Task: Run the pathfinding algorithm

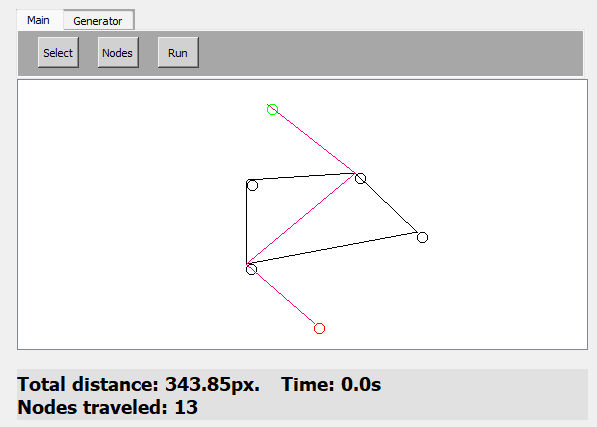Action: [x=178, y=53]
